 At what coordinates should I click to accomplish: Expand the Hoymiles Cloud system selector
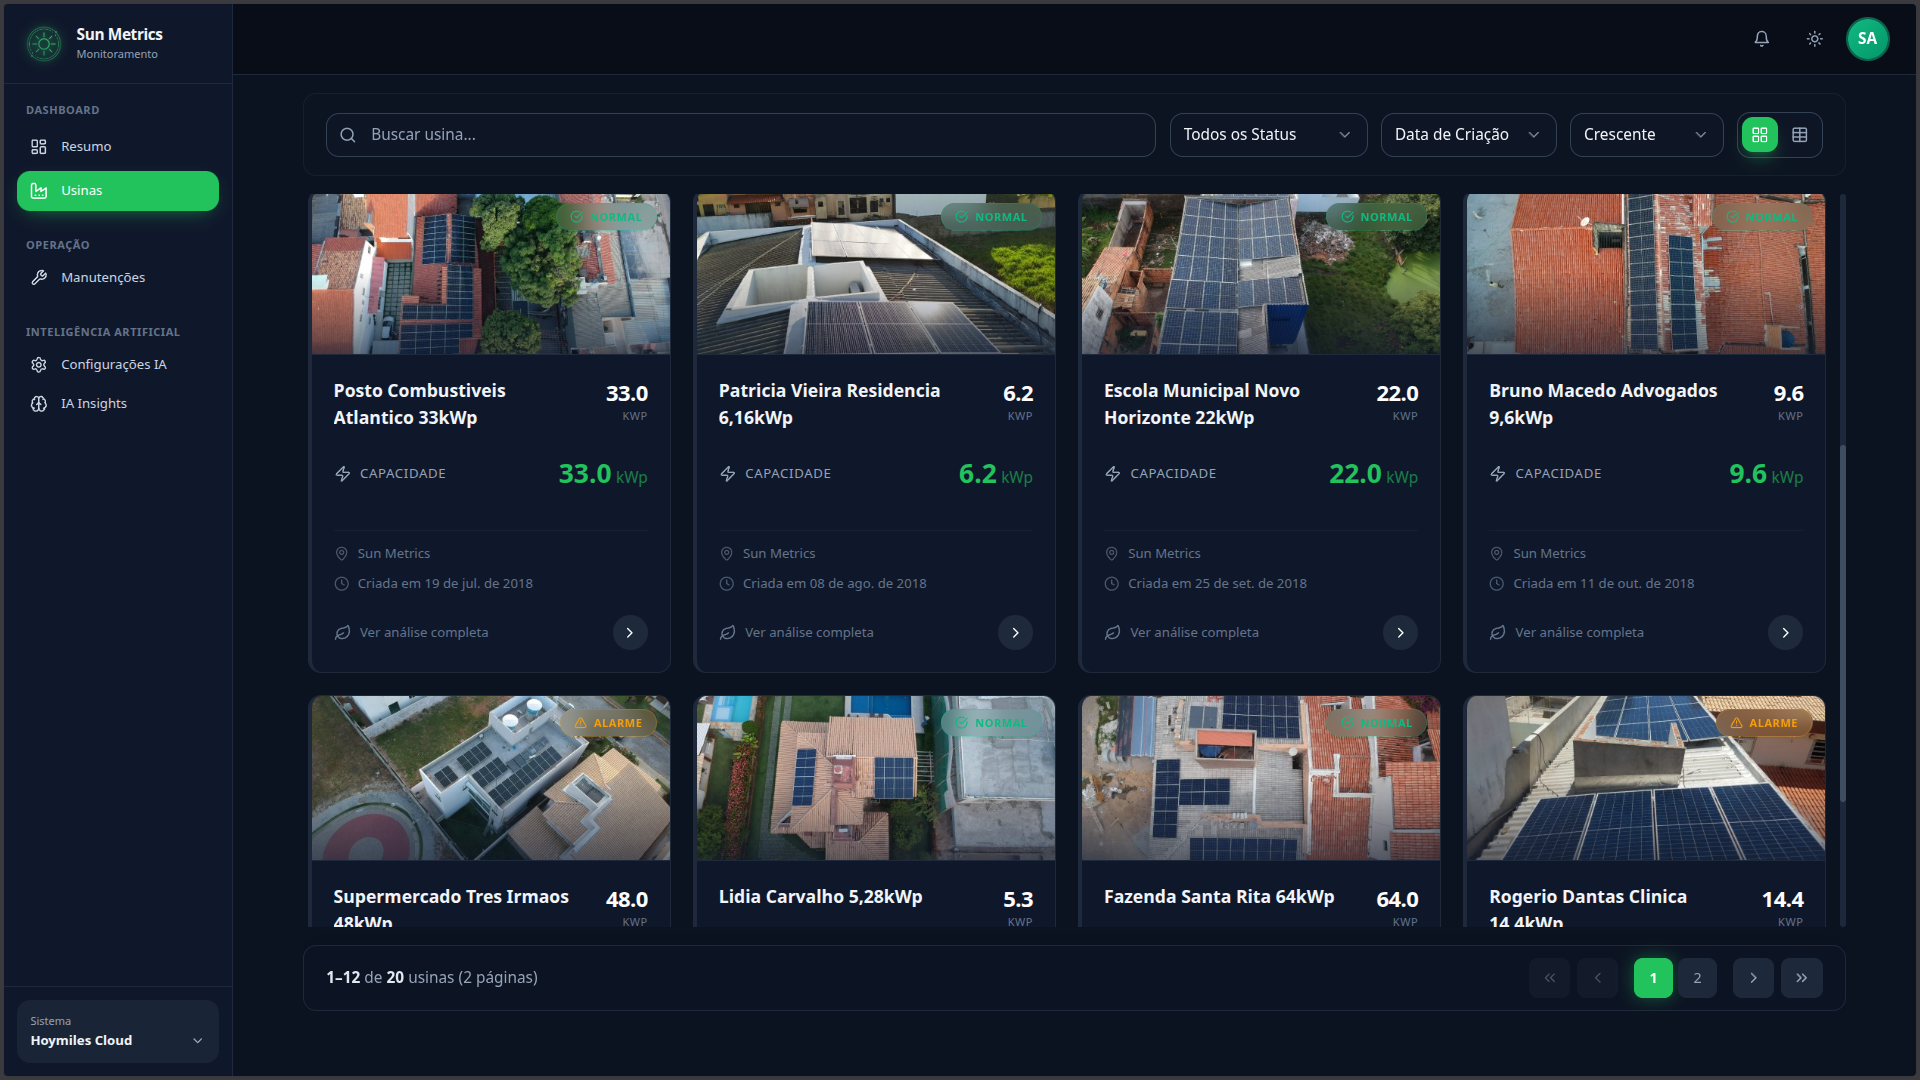coord(117,1031)
